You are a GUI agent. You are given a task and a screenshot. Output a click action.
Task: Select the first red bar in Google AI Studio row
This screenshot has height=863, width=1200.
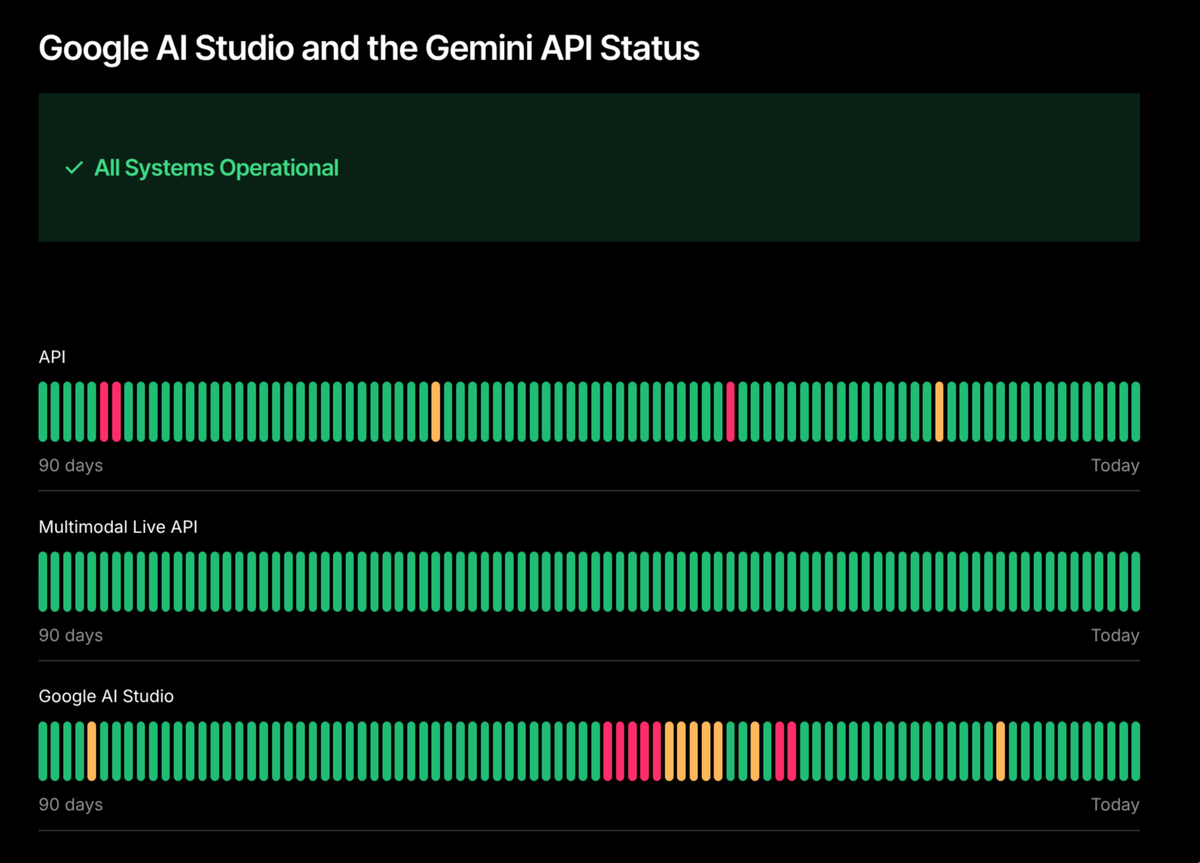(608, 751)
